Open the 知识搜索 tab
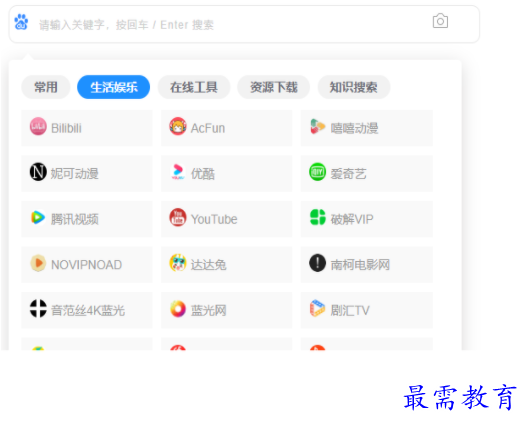The image size is (525, 429). 354,87
